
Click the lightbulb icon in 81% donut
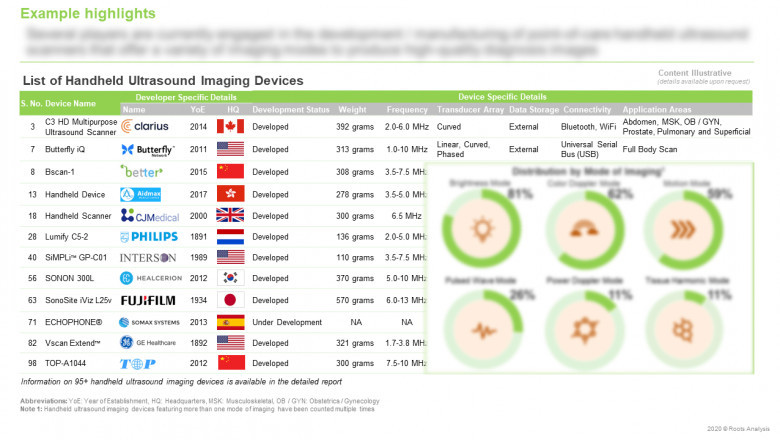(482, 229)
